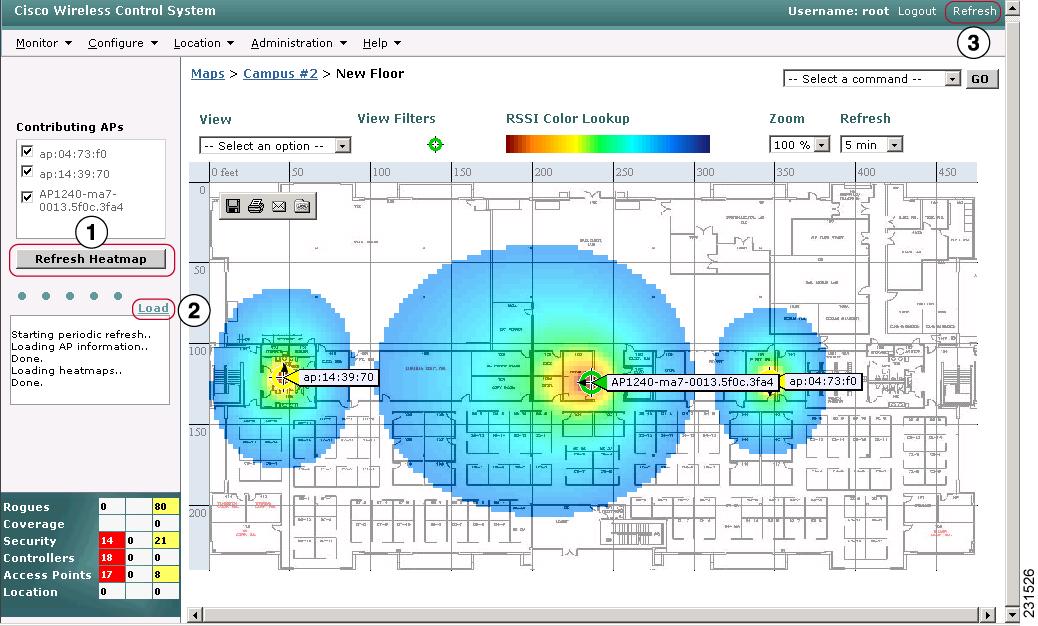Screen dimensions: 1038x626
Task: Open the Configure menu
Action: pyautogui.click(x=122, y=43)
